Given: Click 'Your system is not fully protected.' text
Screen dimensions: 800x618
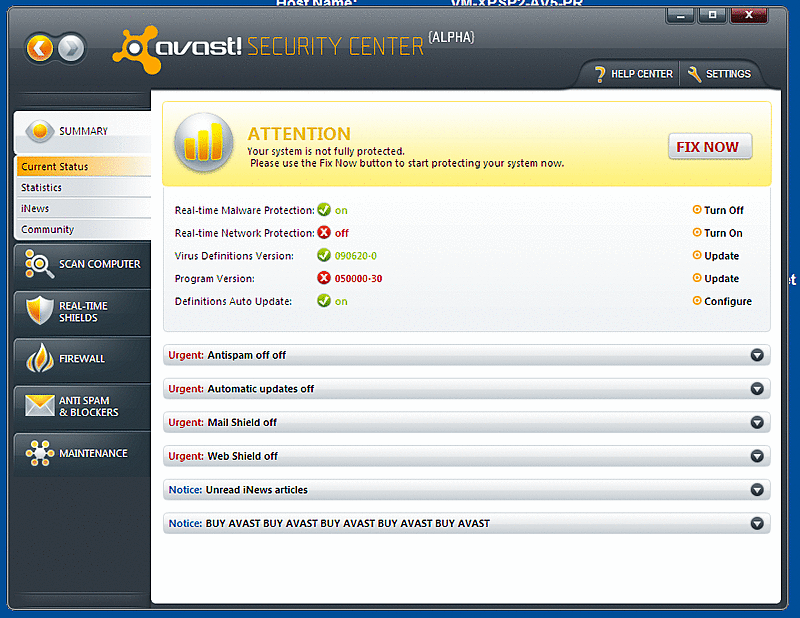Looking at the screenshot, I should tap(326, 152).
